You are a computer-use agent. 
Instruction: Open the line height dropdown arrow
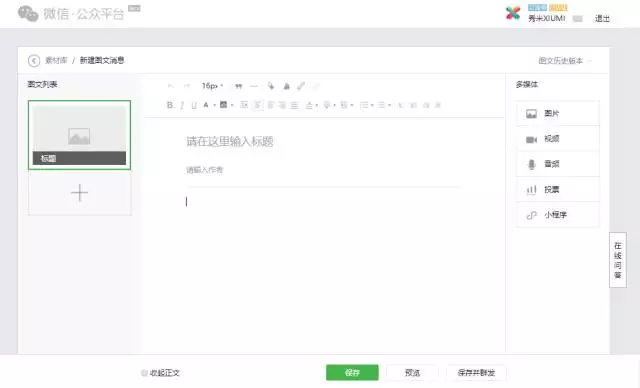(x=352, y=105)
